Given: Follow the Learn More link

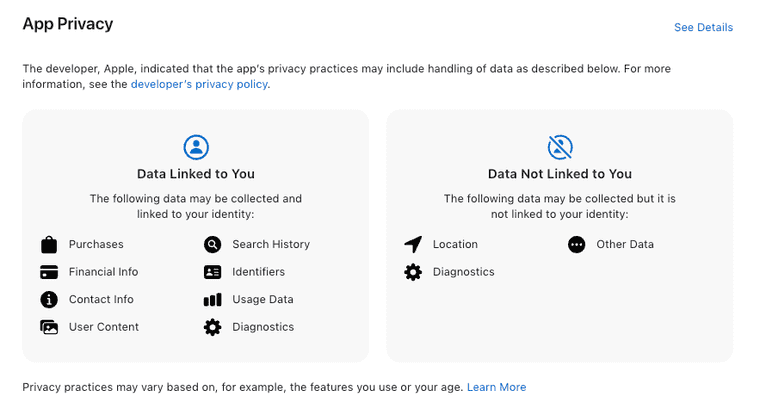Looking at the screenshot, I should tap(496, 387).
